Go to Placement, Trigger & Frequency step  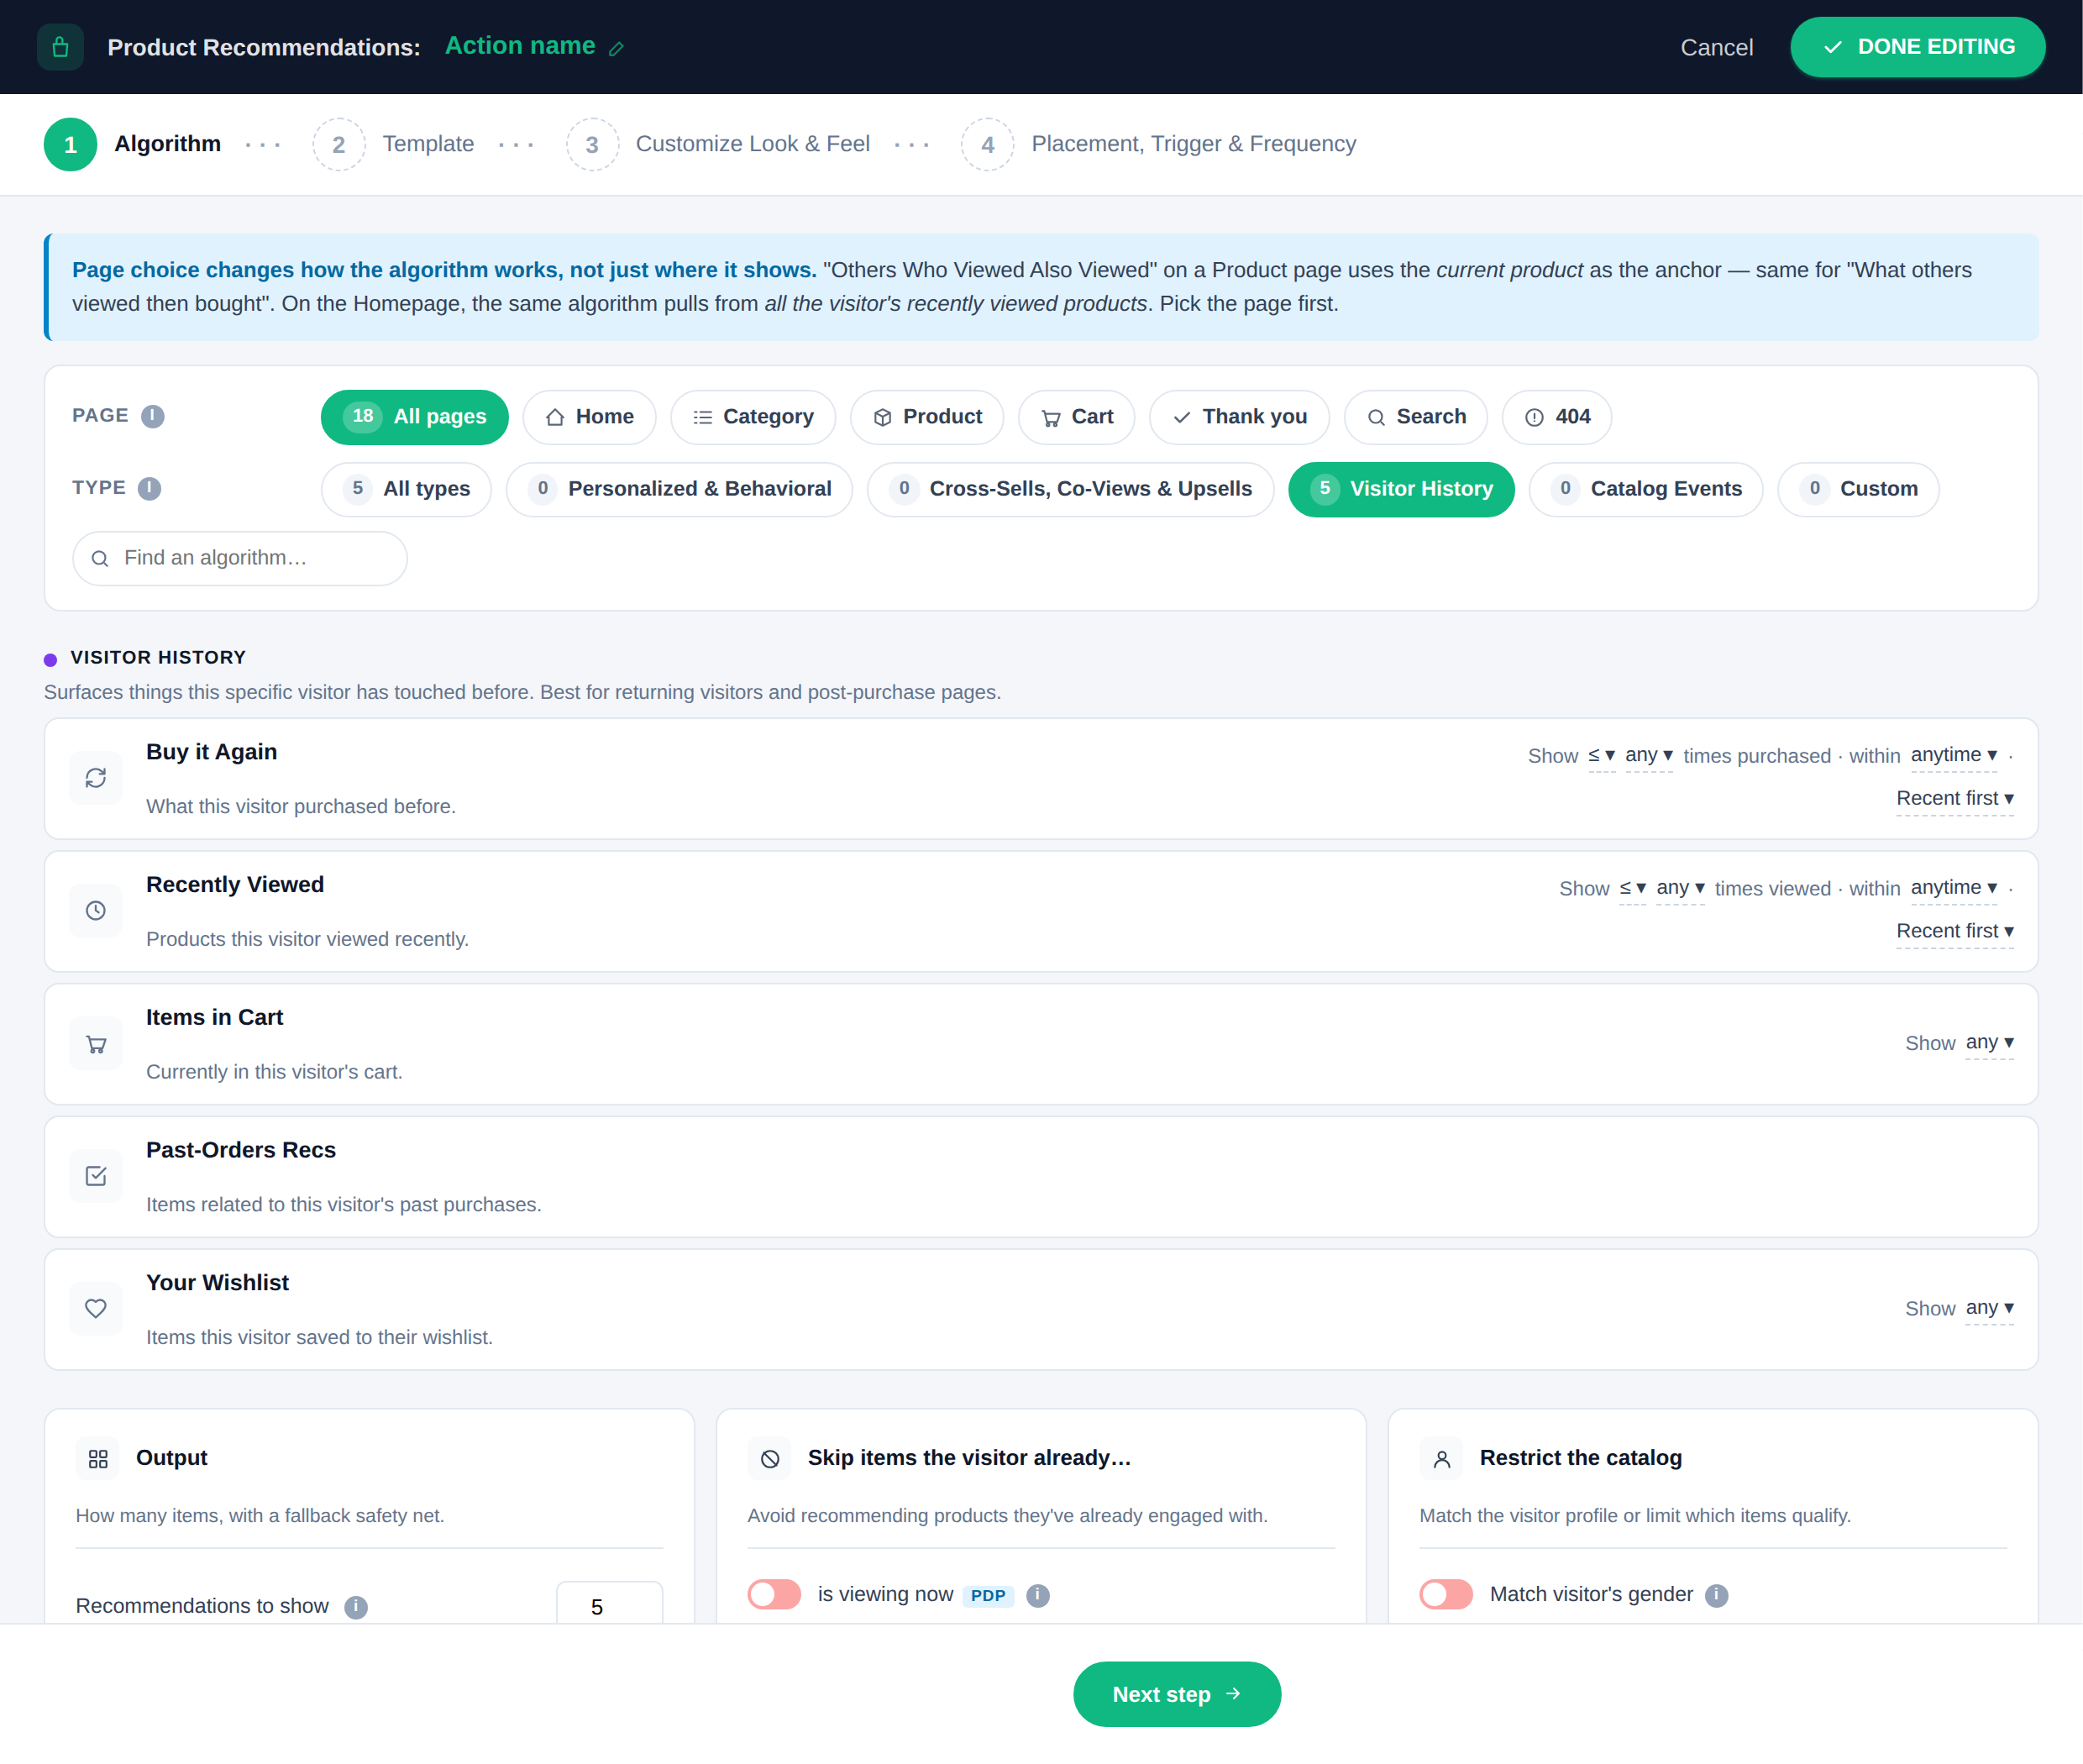1159,144
